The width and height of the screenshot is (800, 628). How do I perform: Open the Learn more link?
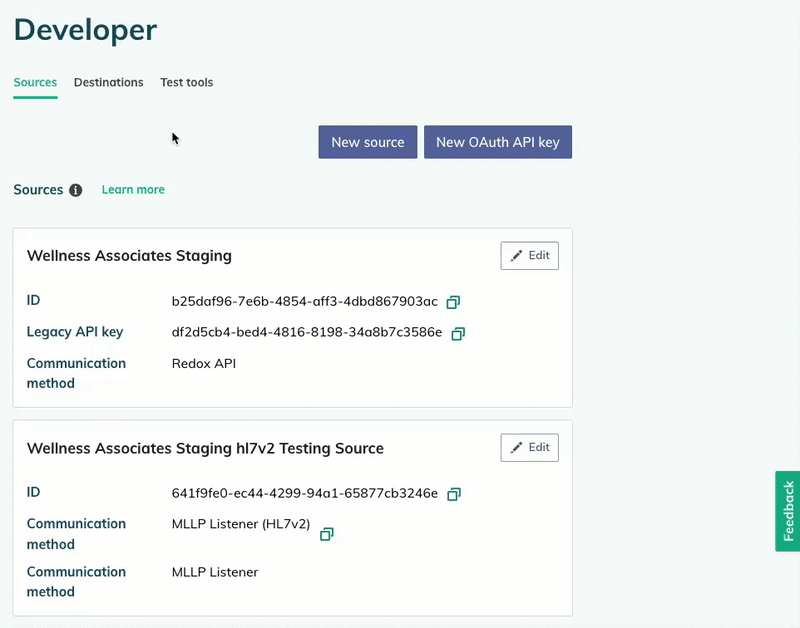[133, 189]
